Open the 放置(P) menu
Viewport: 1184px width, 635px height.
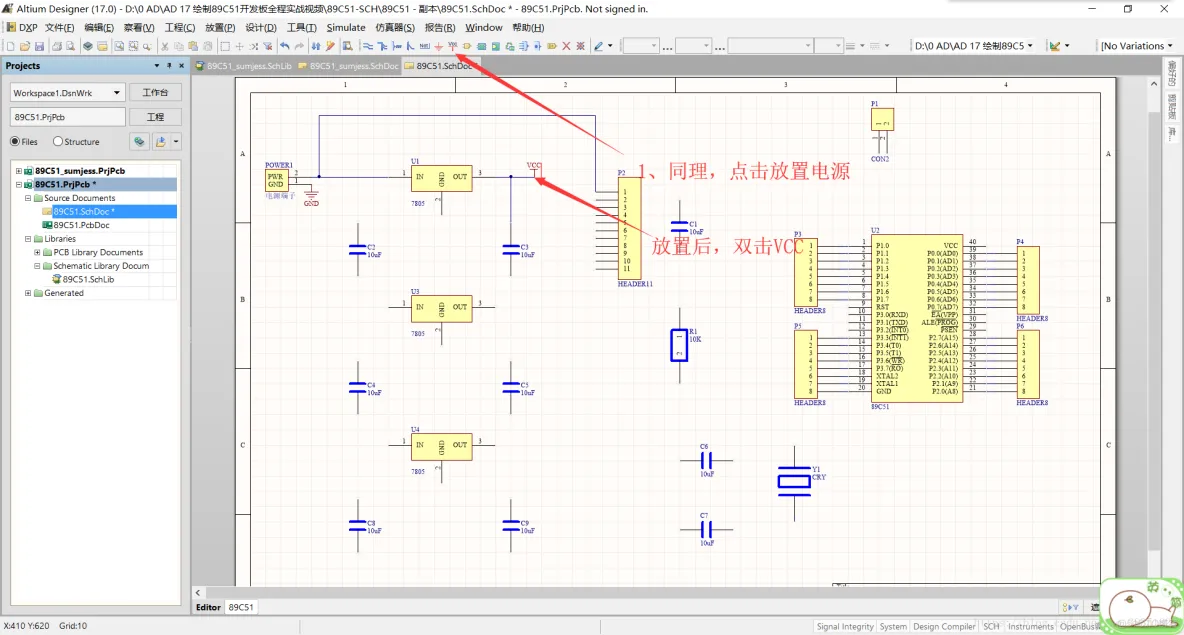220,28
